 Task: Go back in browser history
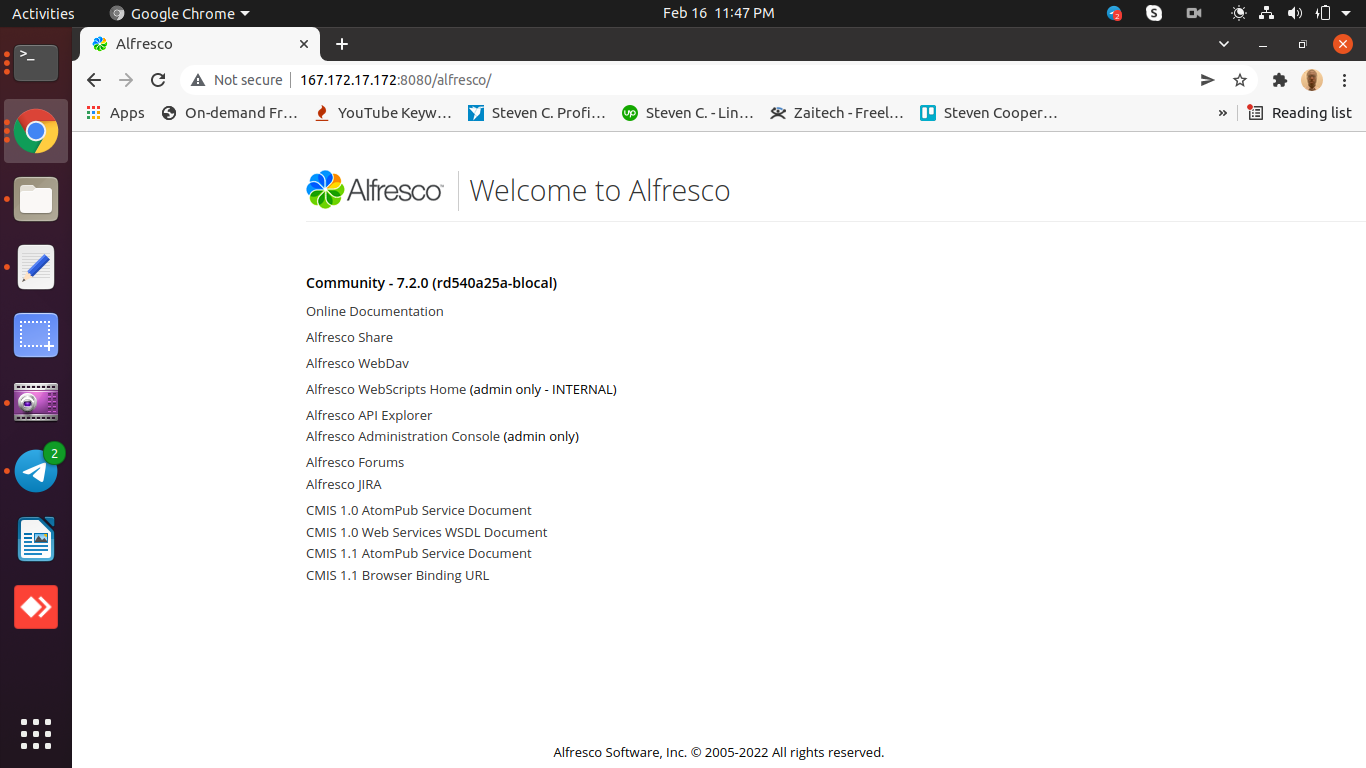pos(94,80)
